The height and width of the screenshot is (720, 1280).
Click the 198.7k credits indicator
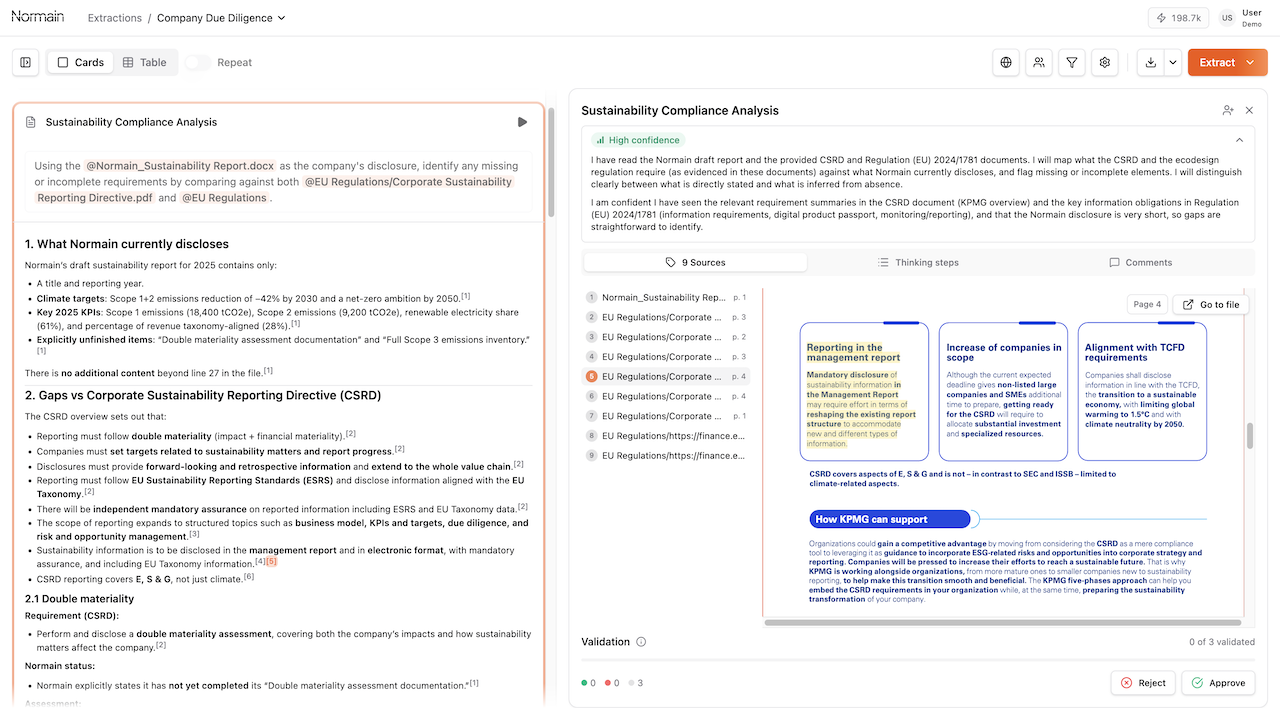[1179, 18]
